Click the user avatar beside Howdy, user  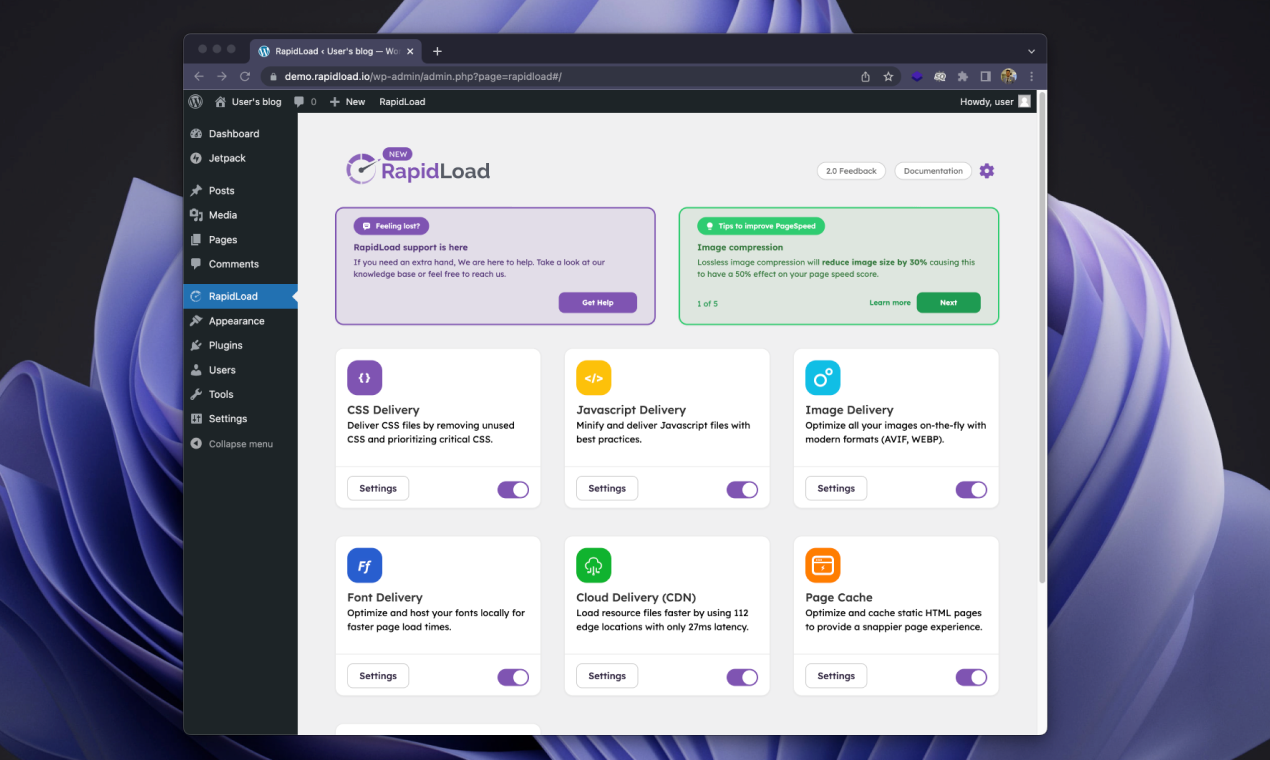pos(1024,102)
